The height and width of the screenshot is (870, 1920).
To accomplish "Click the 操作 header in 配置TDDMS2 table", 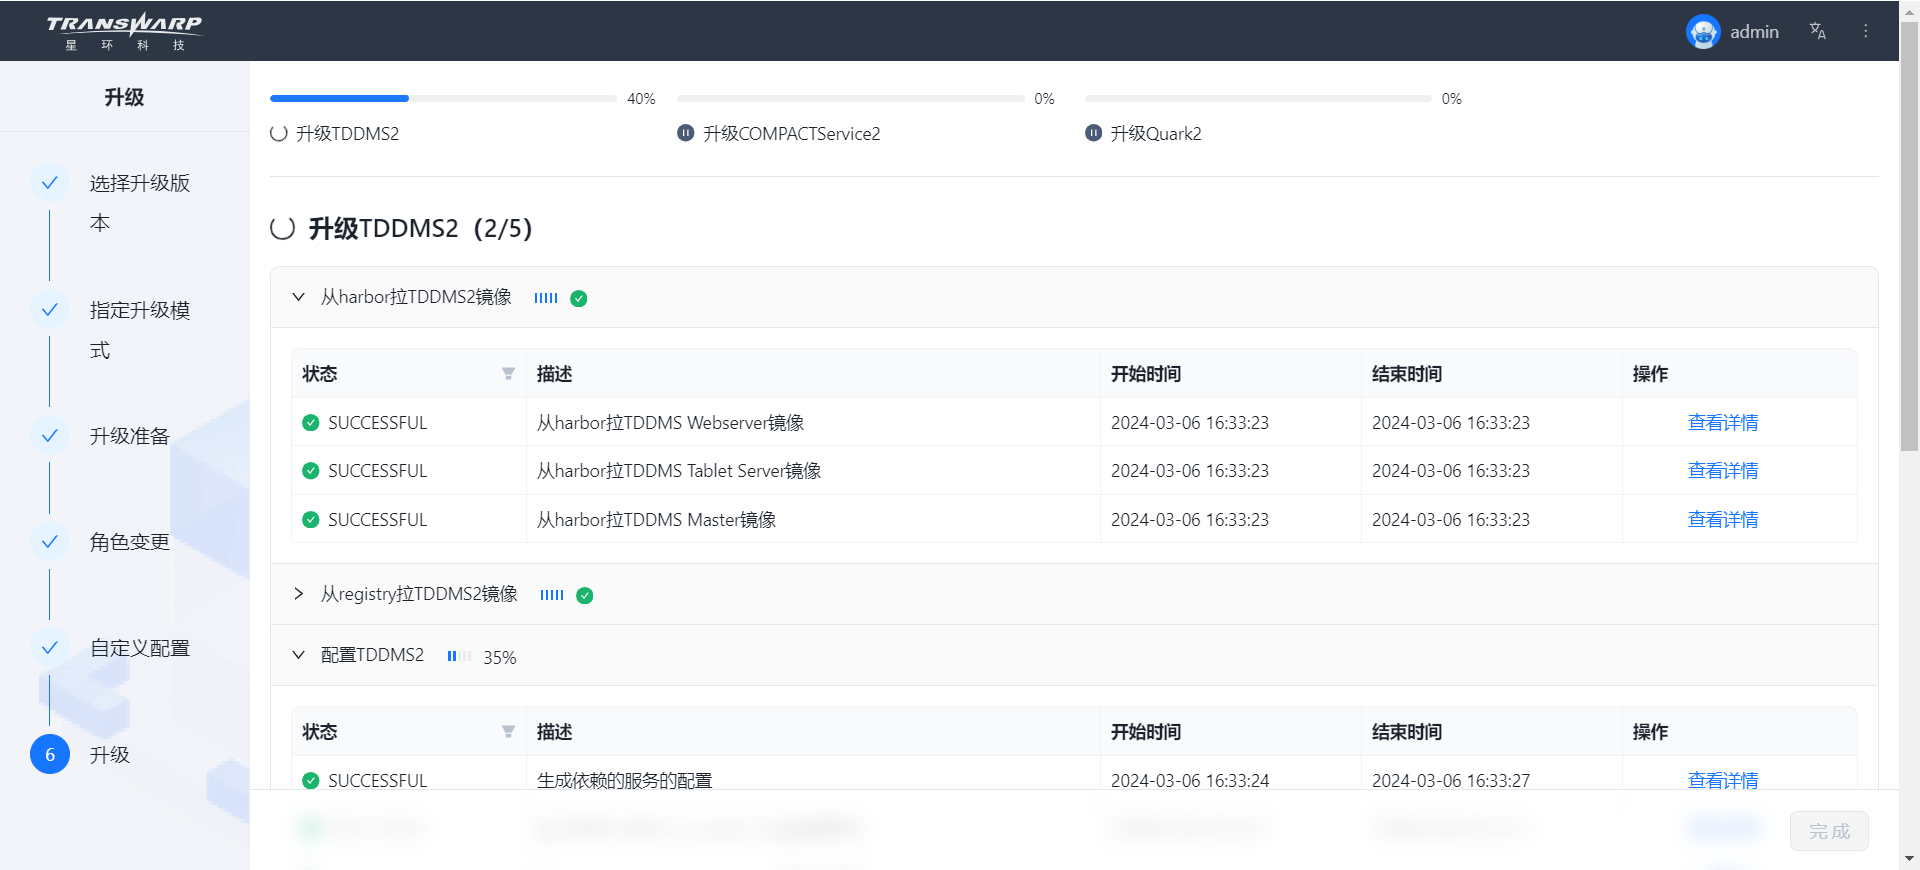I will point(1650,732).
